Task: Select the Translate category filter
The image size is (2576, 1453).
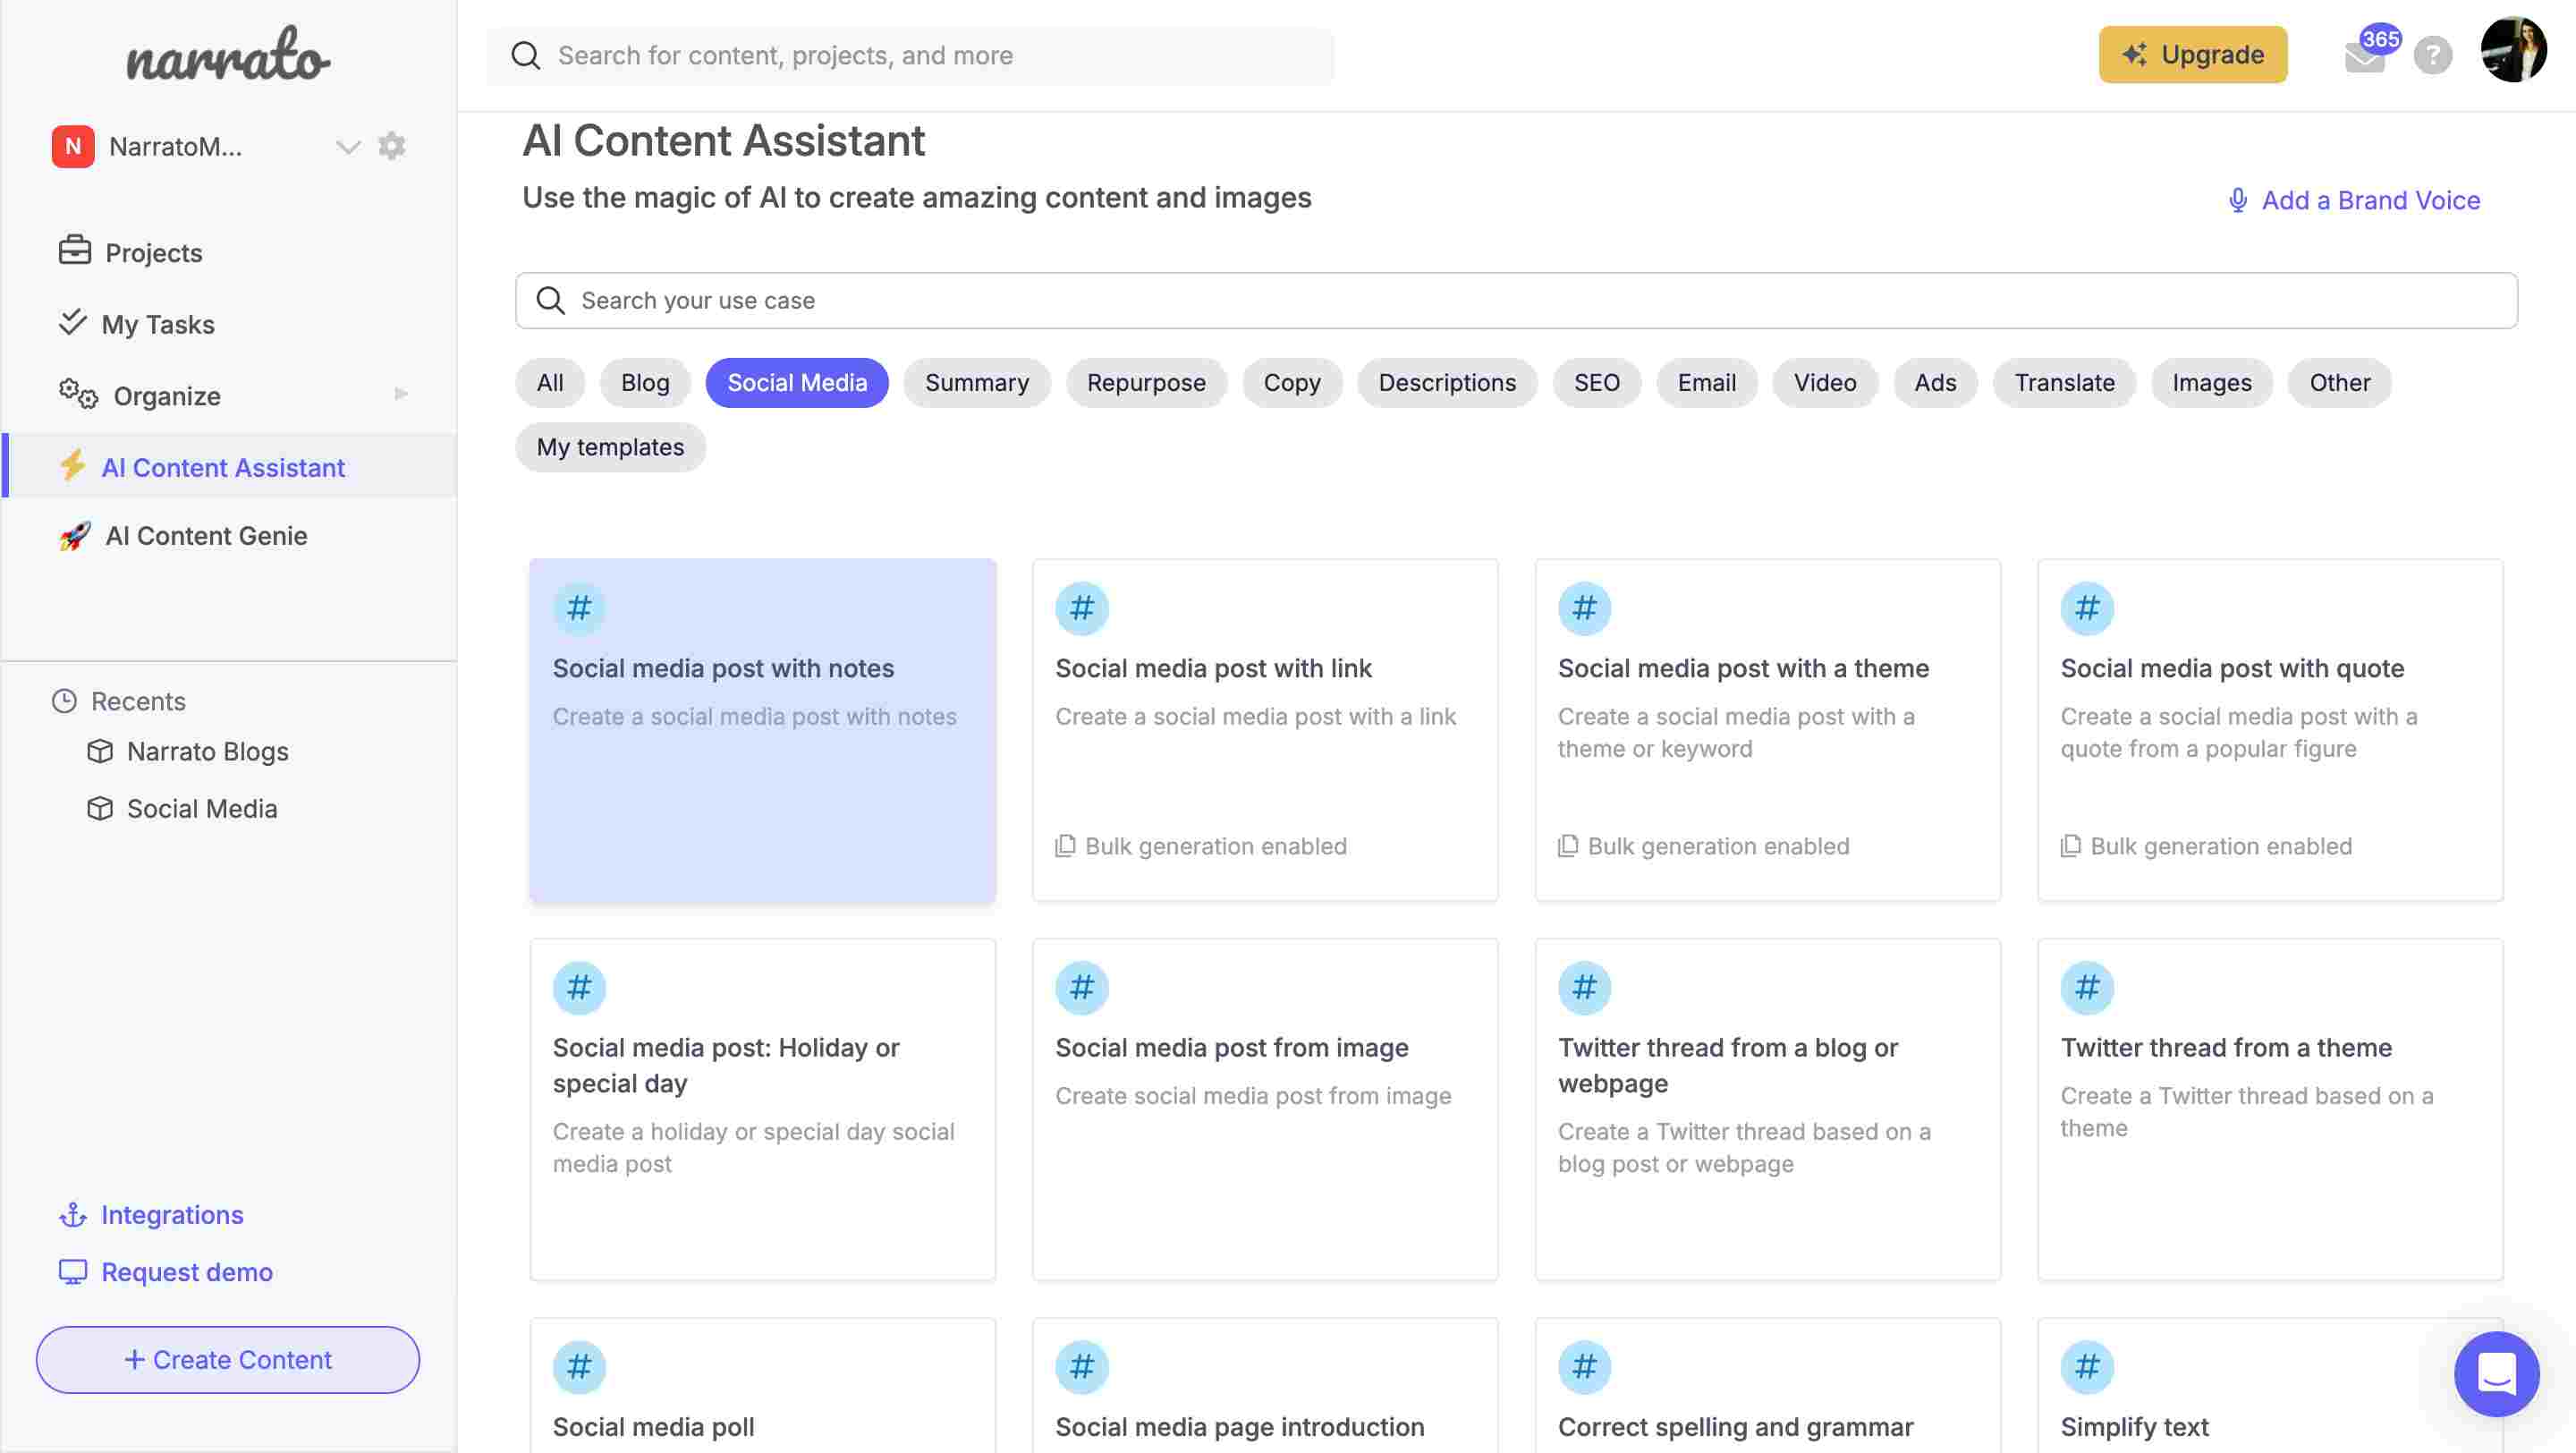Action: pyautogui.click(x=2064, y=382)
